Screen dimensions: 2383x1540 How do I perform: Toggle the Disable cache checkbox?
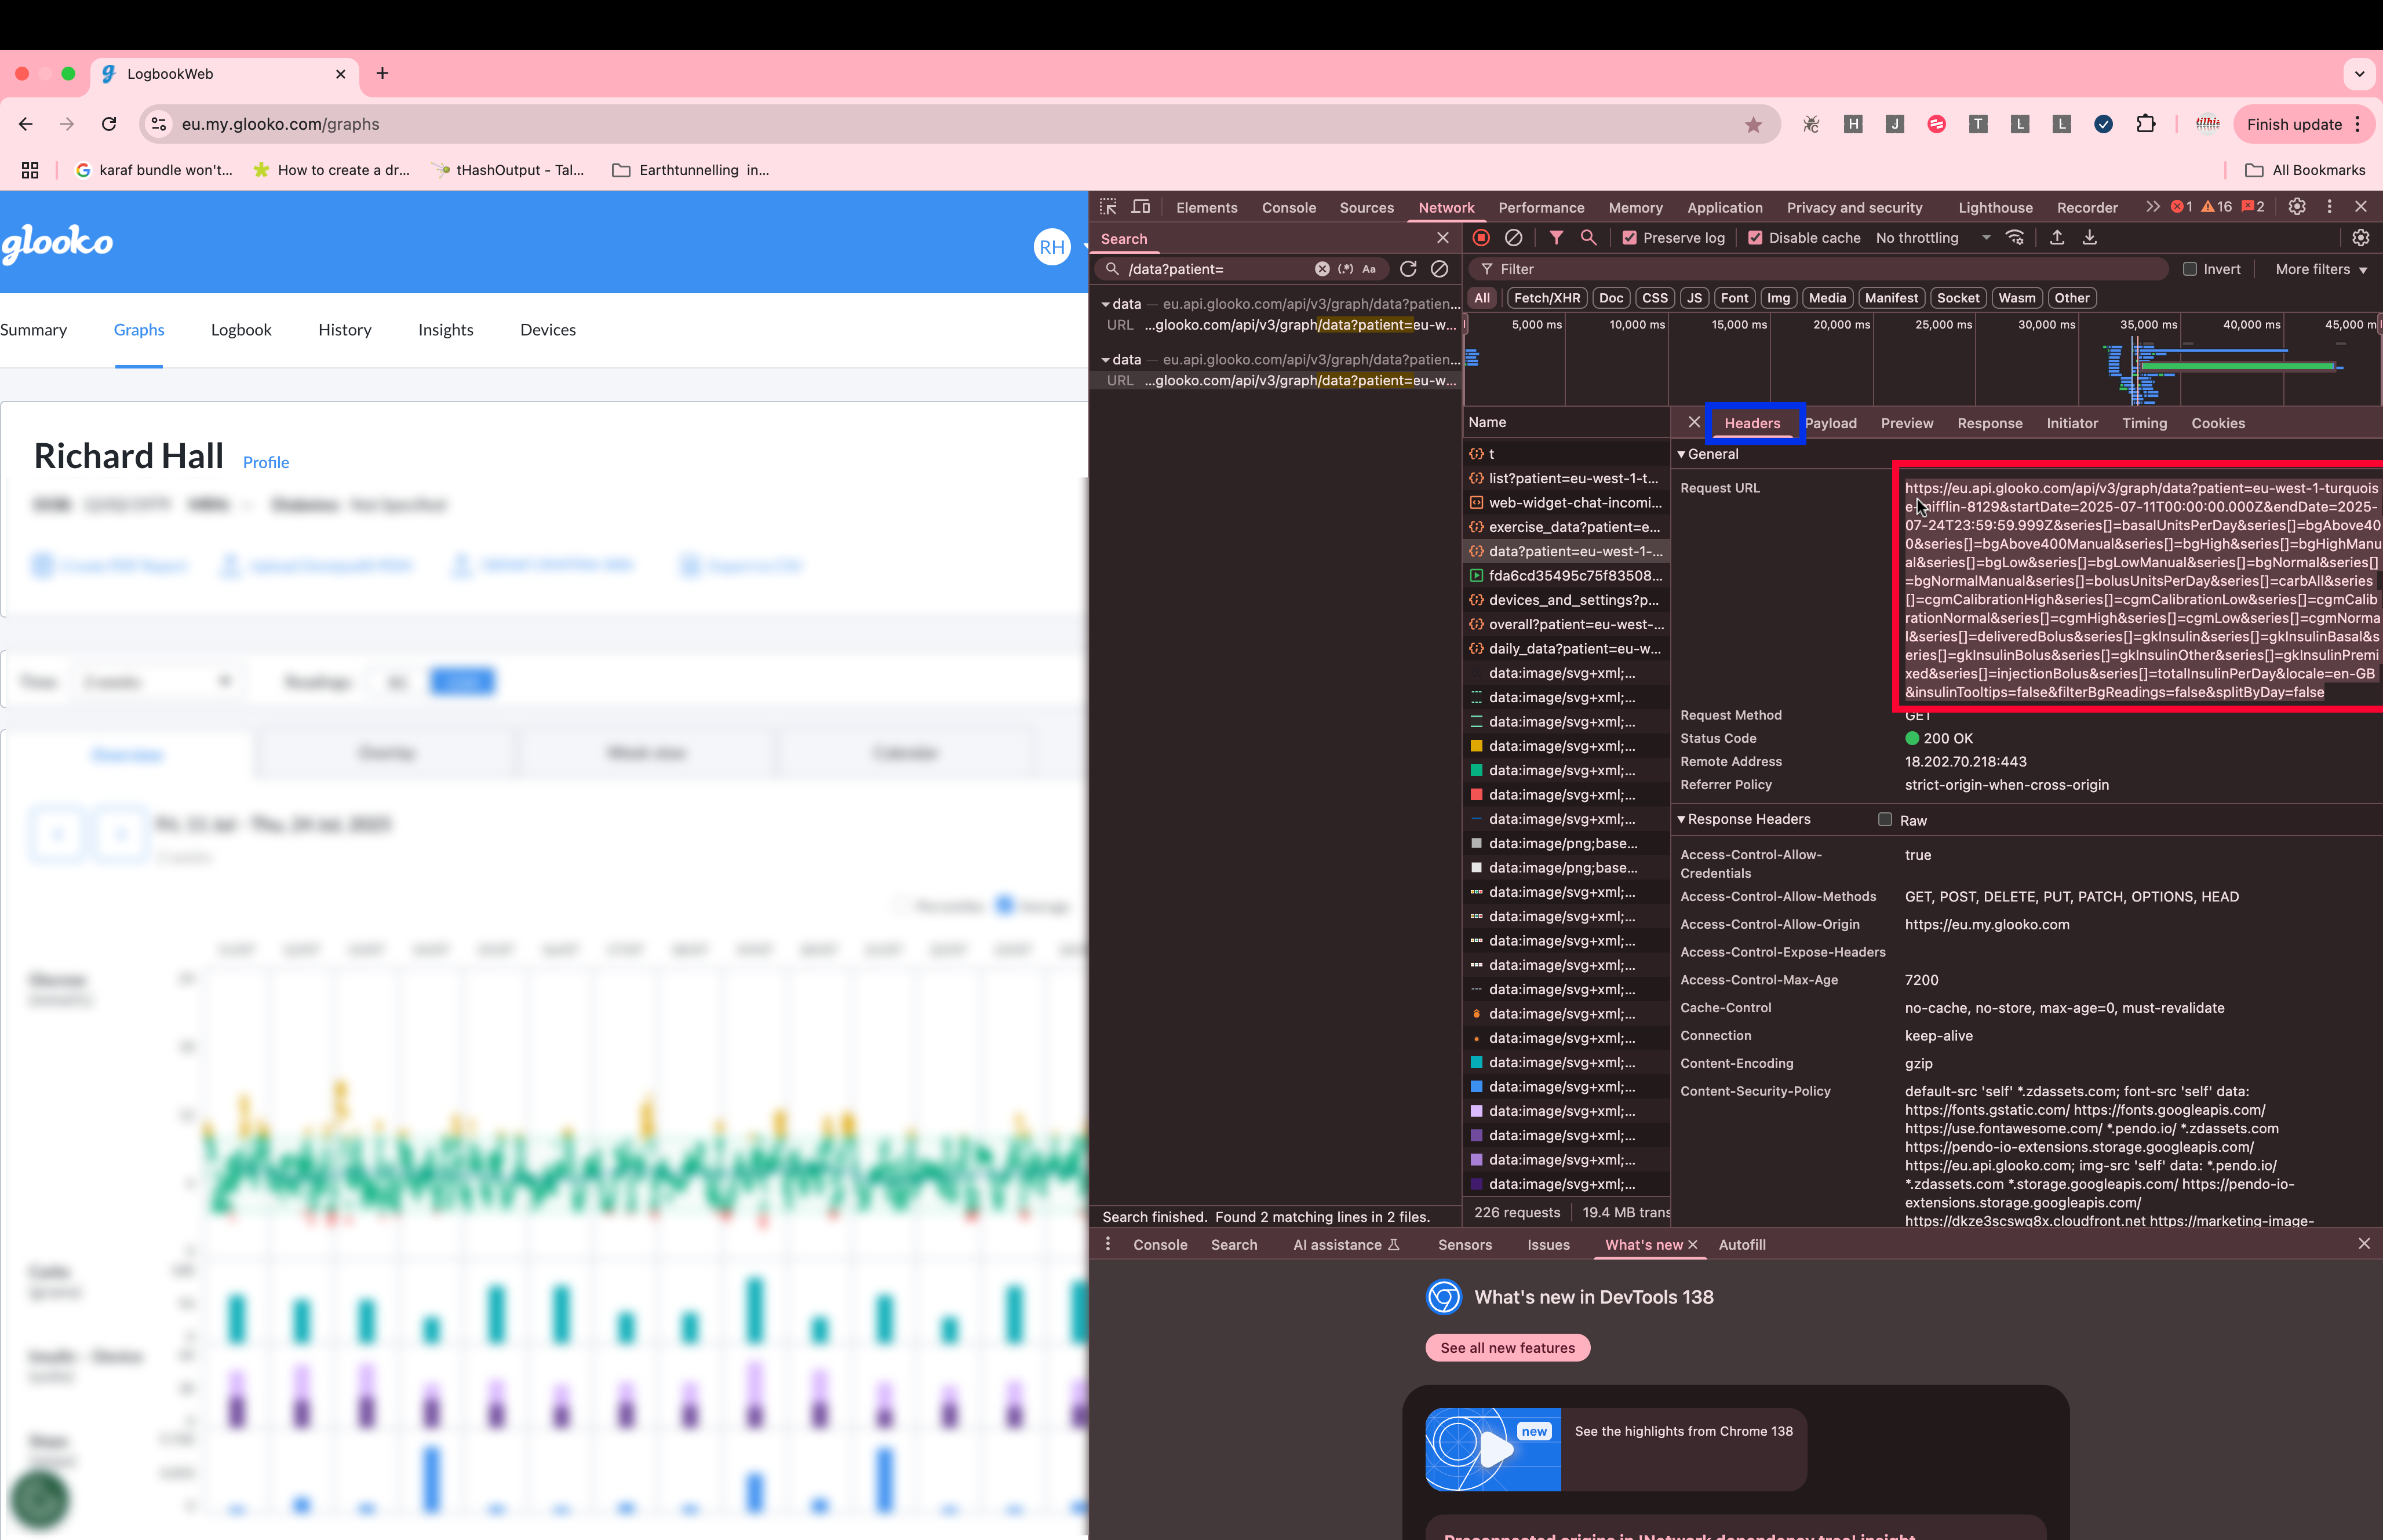1755,238
